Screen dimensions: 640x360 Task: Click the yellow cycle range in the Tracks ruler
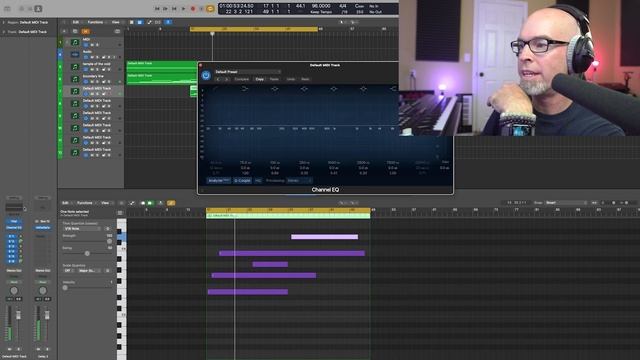(x=254, y=29)
